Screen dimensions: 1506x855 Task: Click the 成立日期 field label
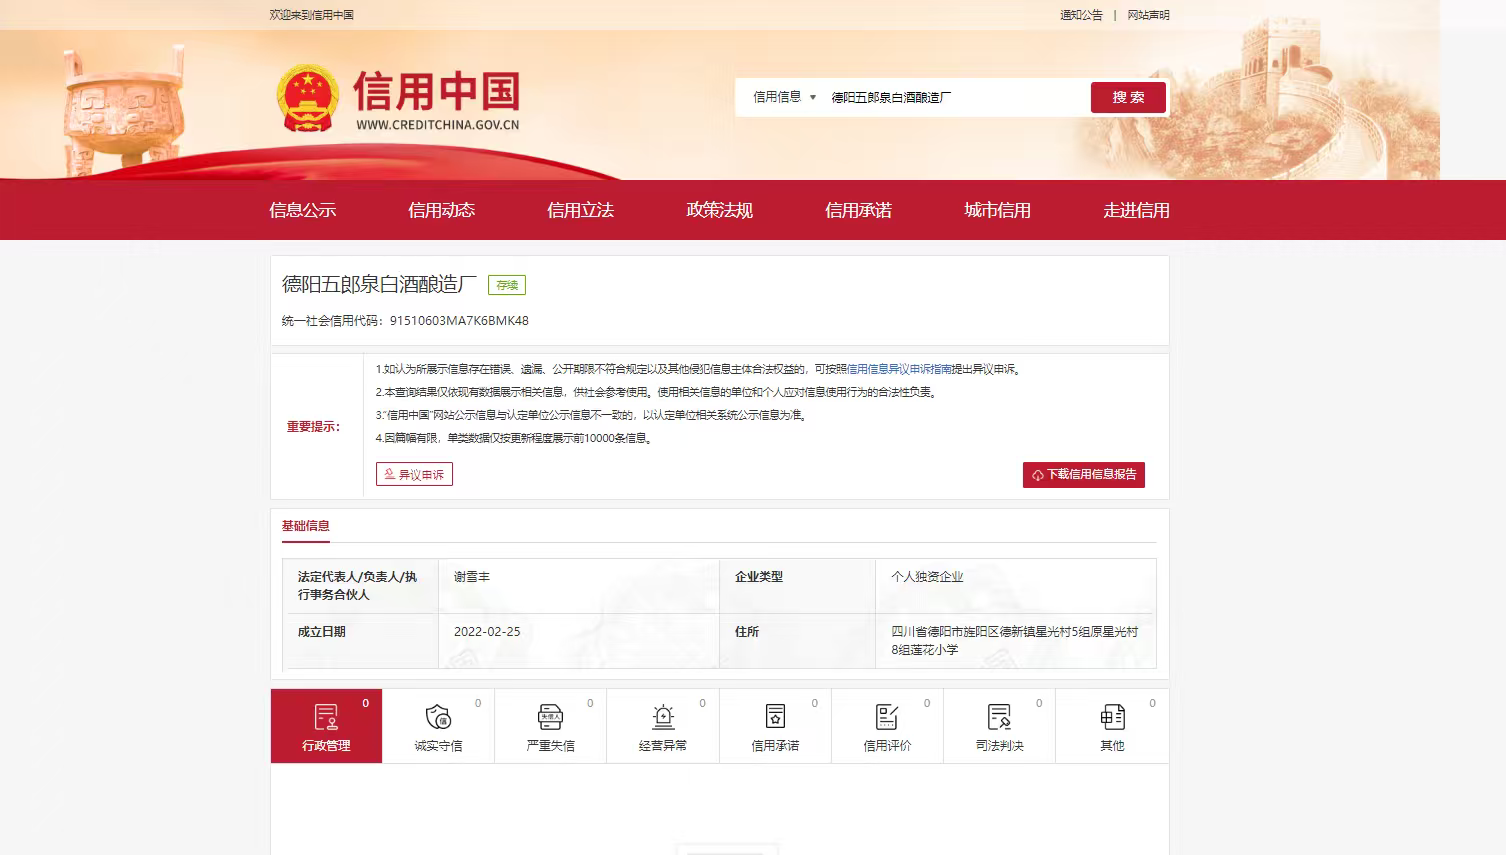321,632
